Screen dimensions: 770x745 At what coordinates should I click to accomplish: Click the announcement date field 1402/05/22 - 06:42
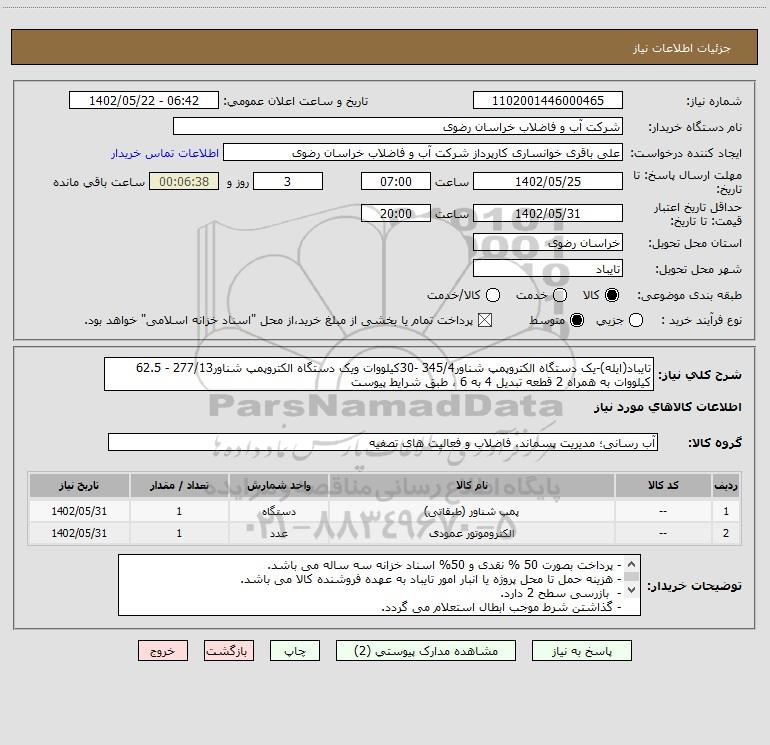point(144,100)
